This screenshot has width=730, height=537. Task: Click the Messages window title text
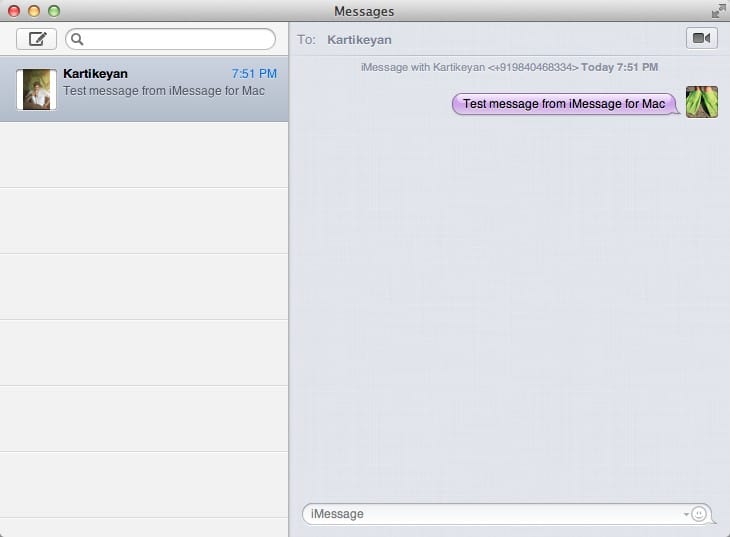(x=364, y=11)
